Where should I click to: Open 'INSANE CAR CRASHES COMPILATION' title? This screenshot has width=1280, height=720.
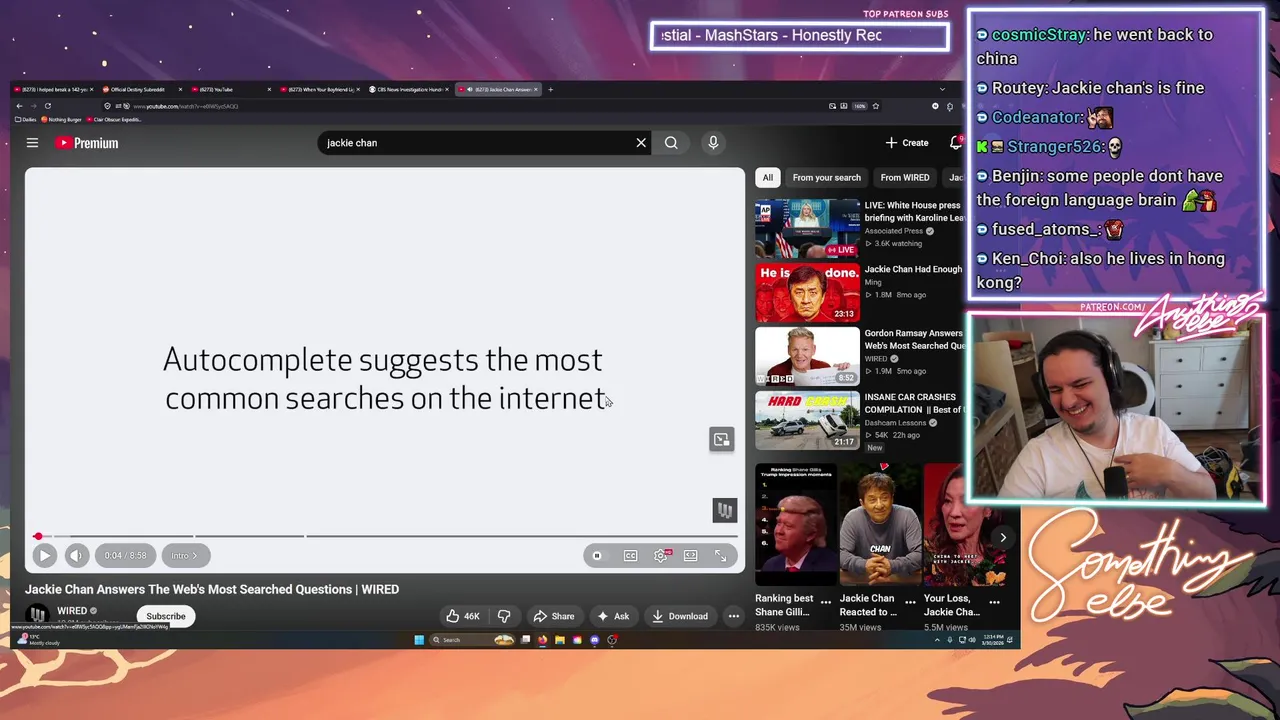tap(912, 403)
